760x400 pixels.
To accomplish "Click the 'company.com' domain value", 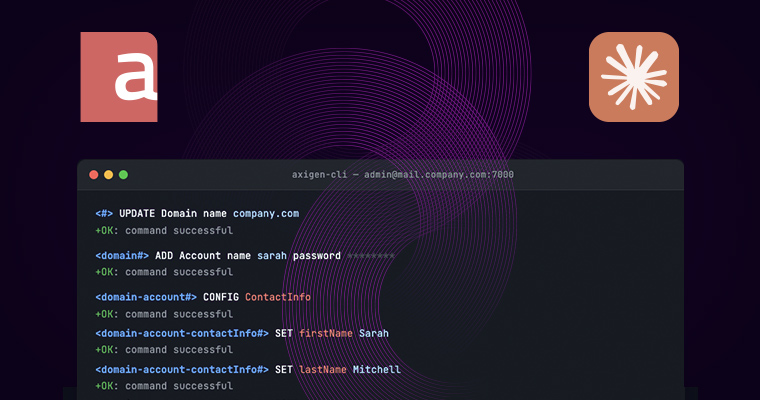I will pos(266,214).
